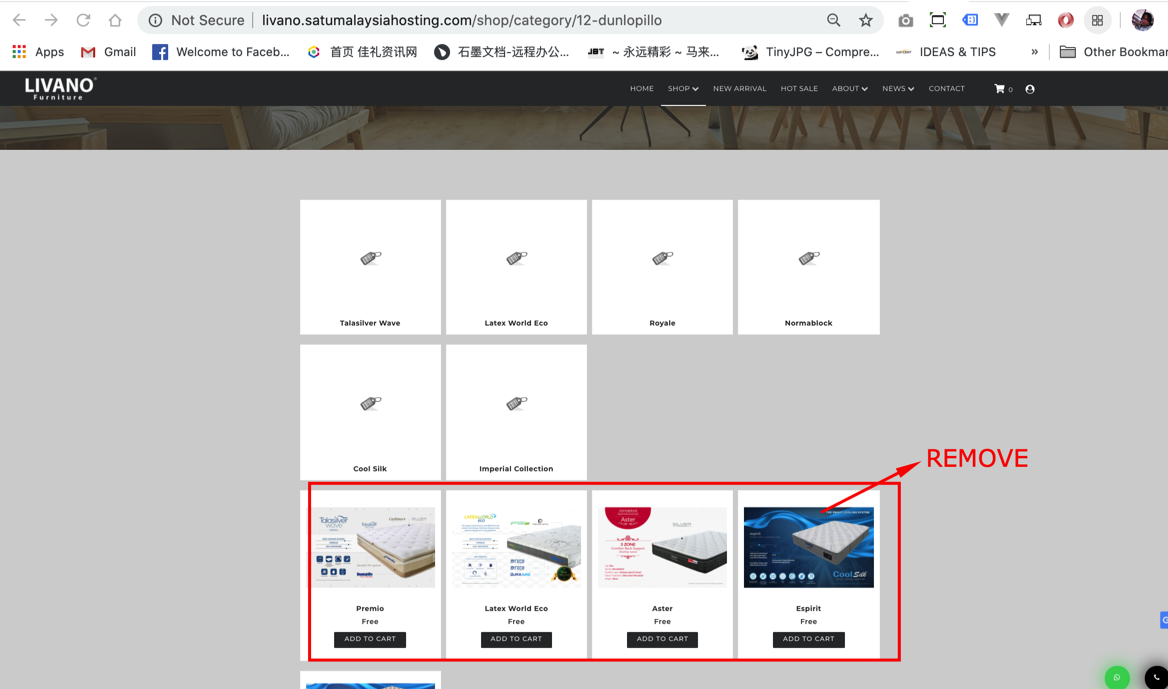Click the Latex World Eco product image
This screenshot has height=689, width=1168.
pos(518,547)
